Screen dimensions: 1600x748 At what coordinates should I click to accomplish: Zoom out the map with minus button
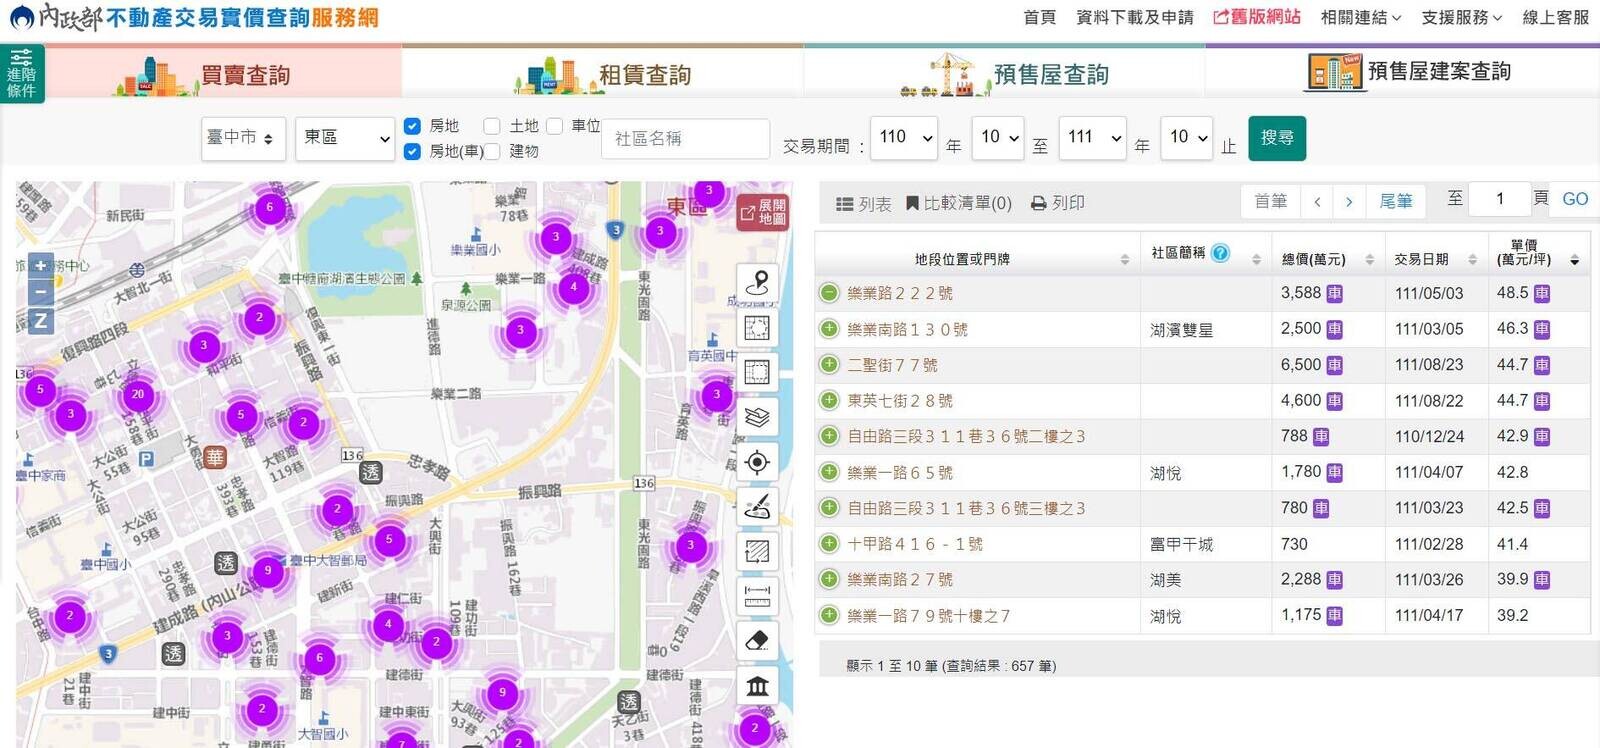pyautogui.click(x=40, y=293)
